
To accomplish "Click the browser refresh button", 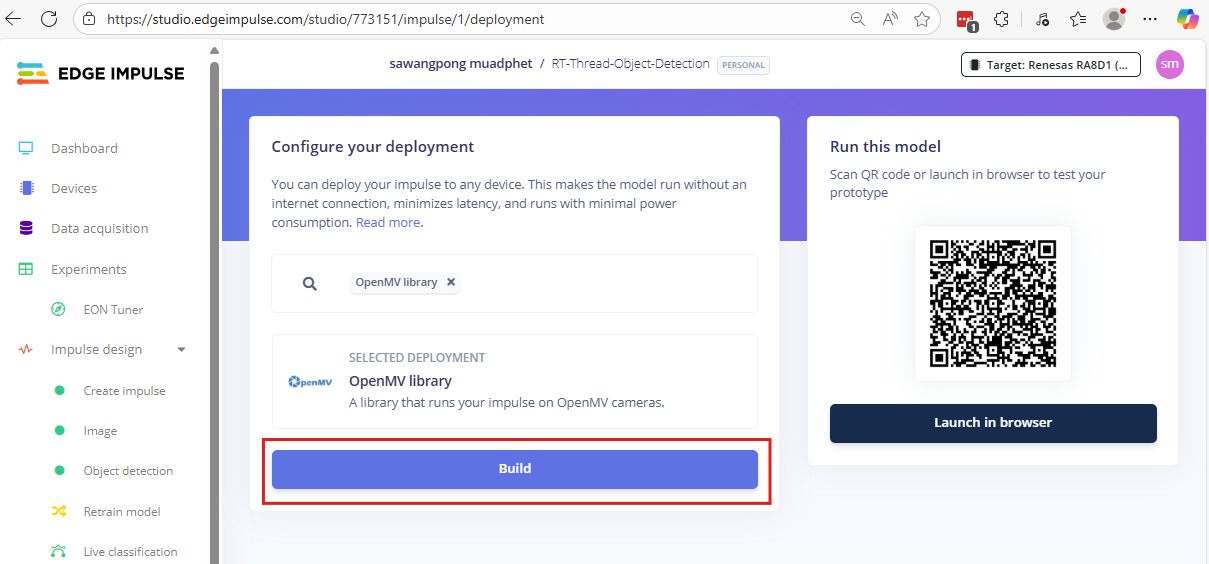I will 48,19.
